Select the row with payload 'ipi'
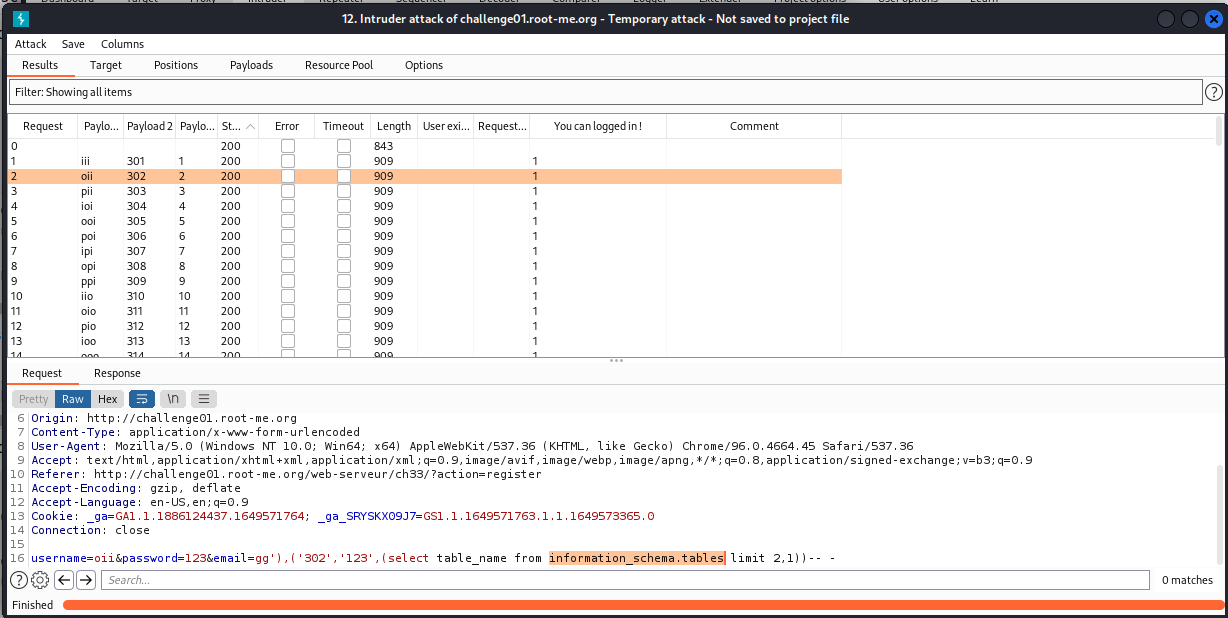 (425, 251)
